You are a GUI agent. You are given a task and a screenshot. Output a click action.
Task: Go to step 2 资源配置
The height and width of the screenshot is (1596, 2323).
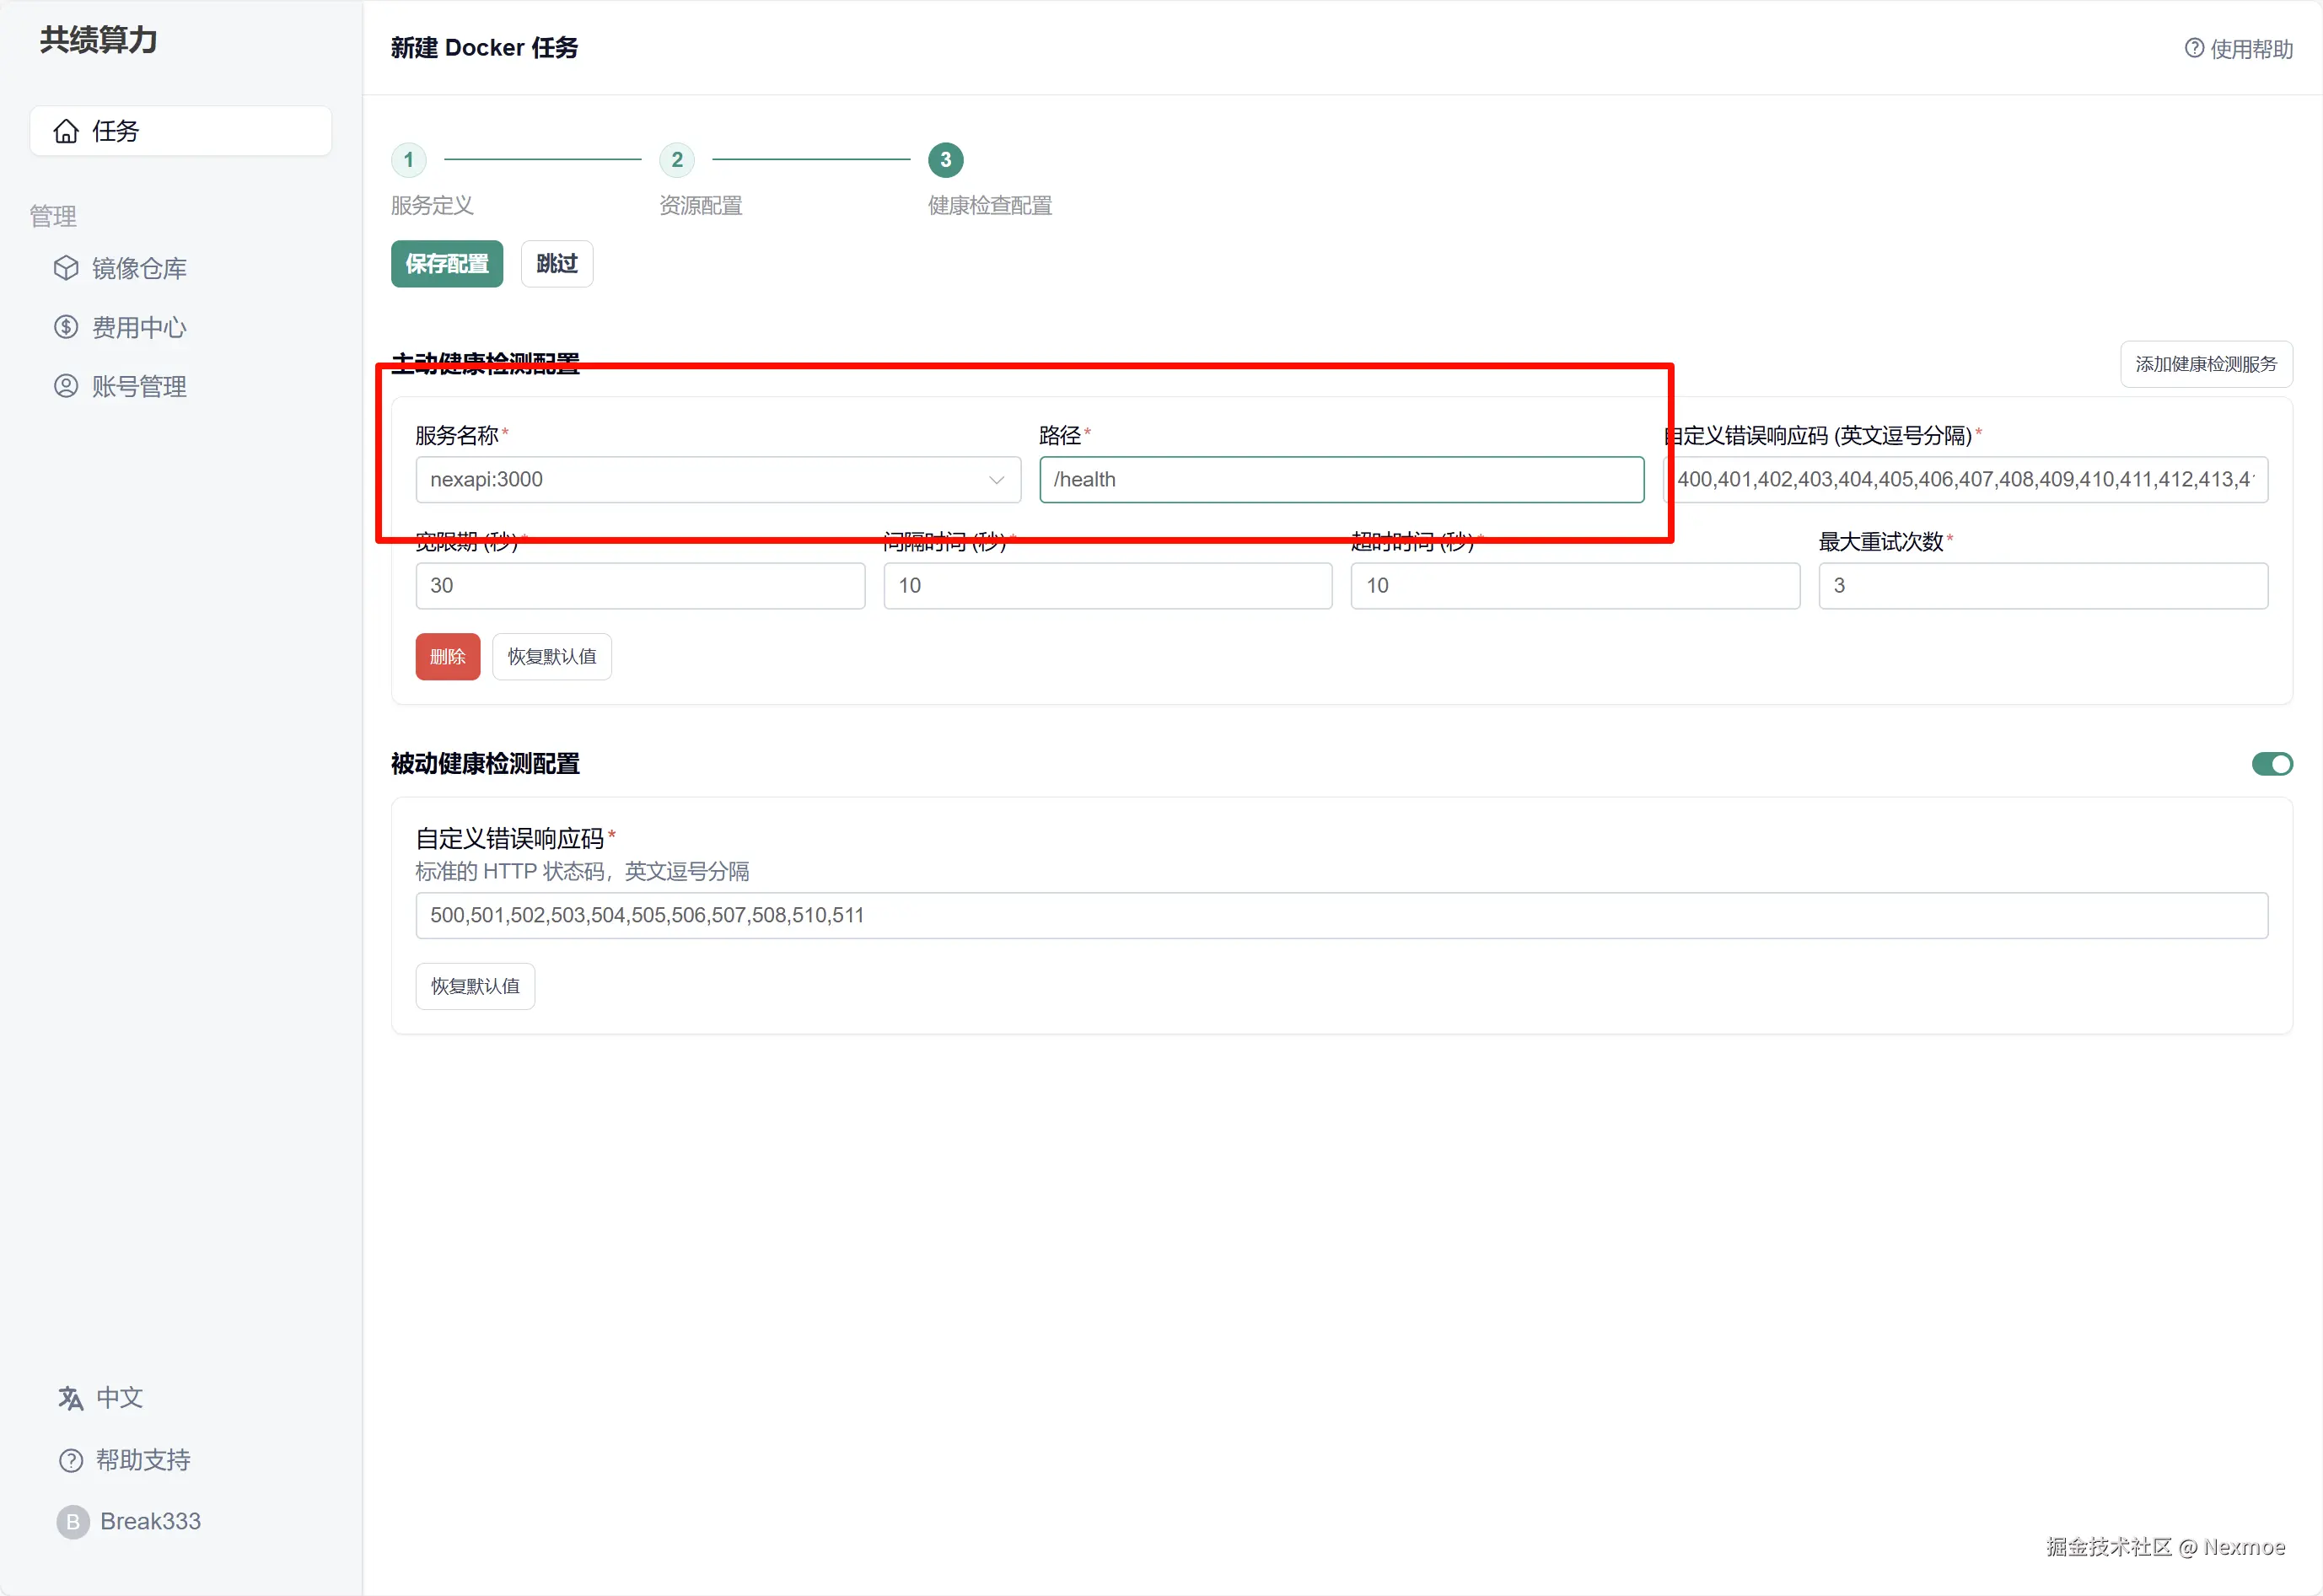[677, 160]
